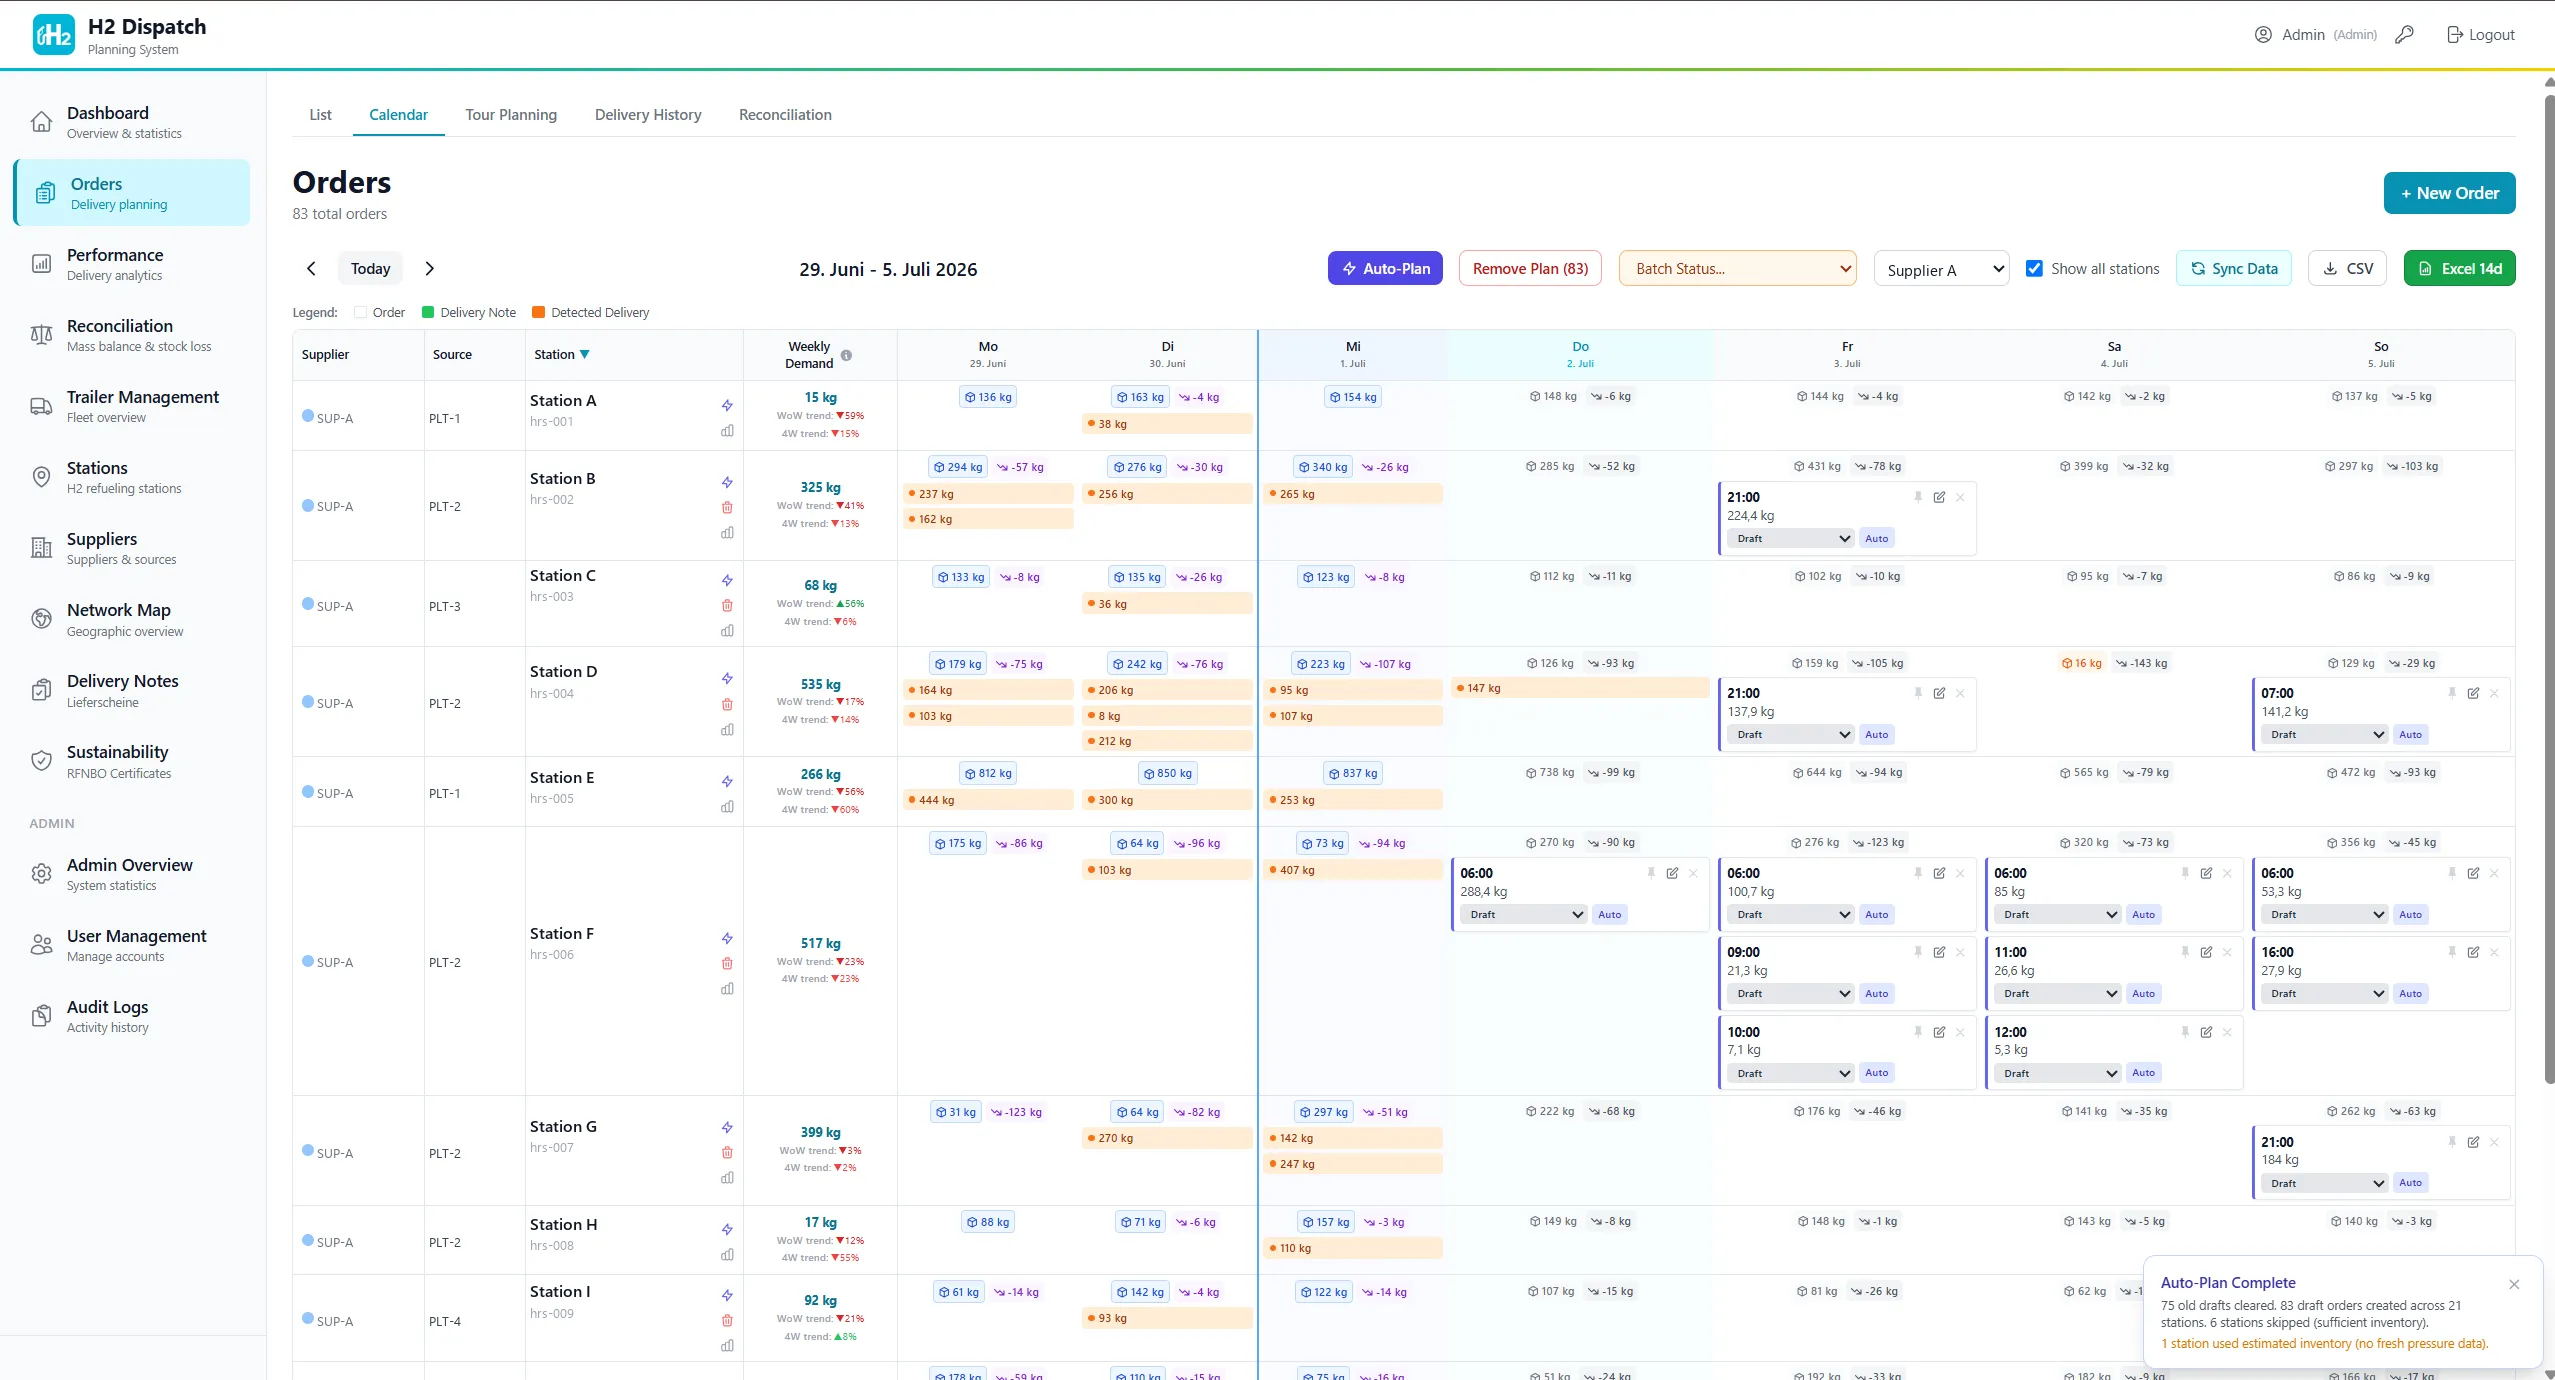Open the Network Map page
Image resolution: width=2555 pixels, height=1380 pixels.
pyautogui.click(x=132, y=619)
